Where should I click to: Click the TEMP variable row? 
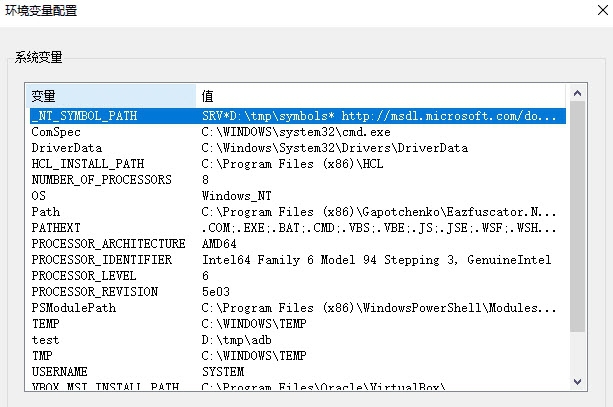click(x=46, y=324)
